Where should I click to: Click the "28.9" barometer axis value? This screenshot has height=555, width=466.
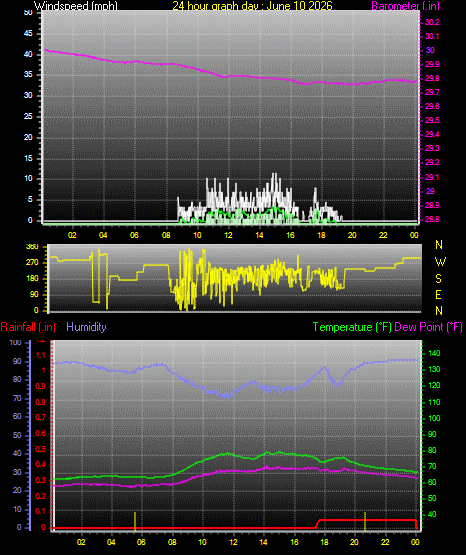pyautogui.click(x=432, y=205)
